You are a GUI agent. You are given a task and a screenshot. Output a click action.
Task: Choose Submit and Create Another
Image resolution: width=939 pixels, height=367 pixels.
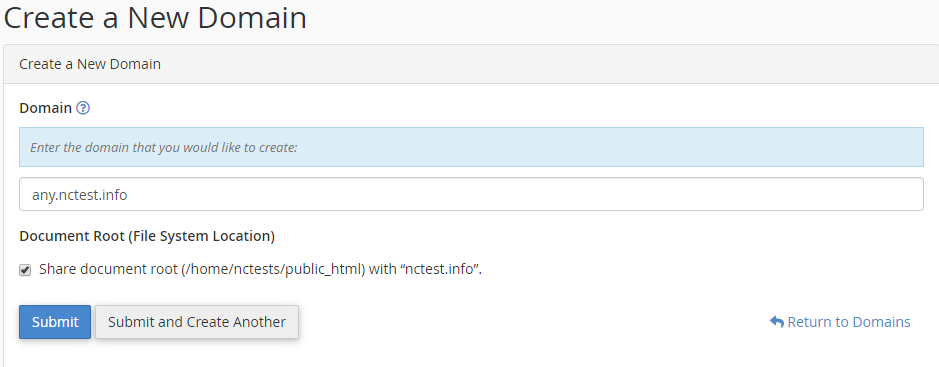[x=197, y=322]
